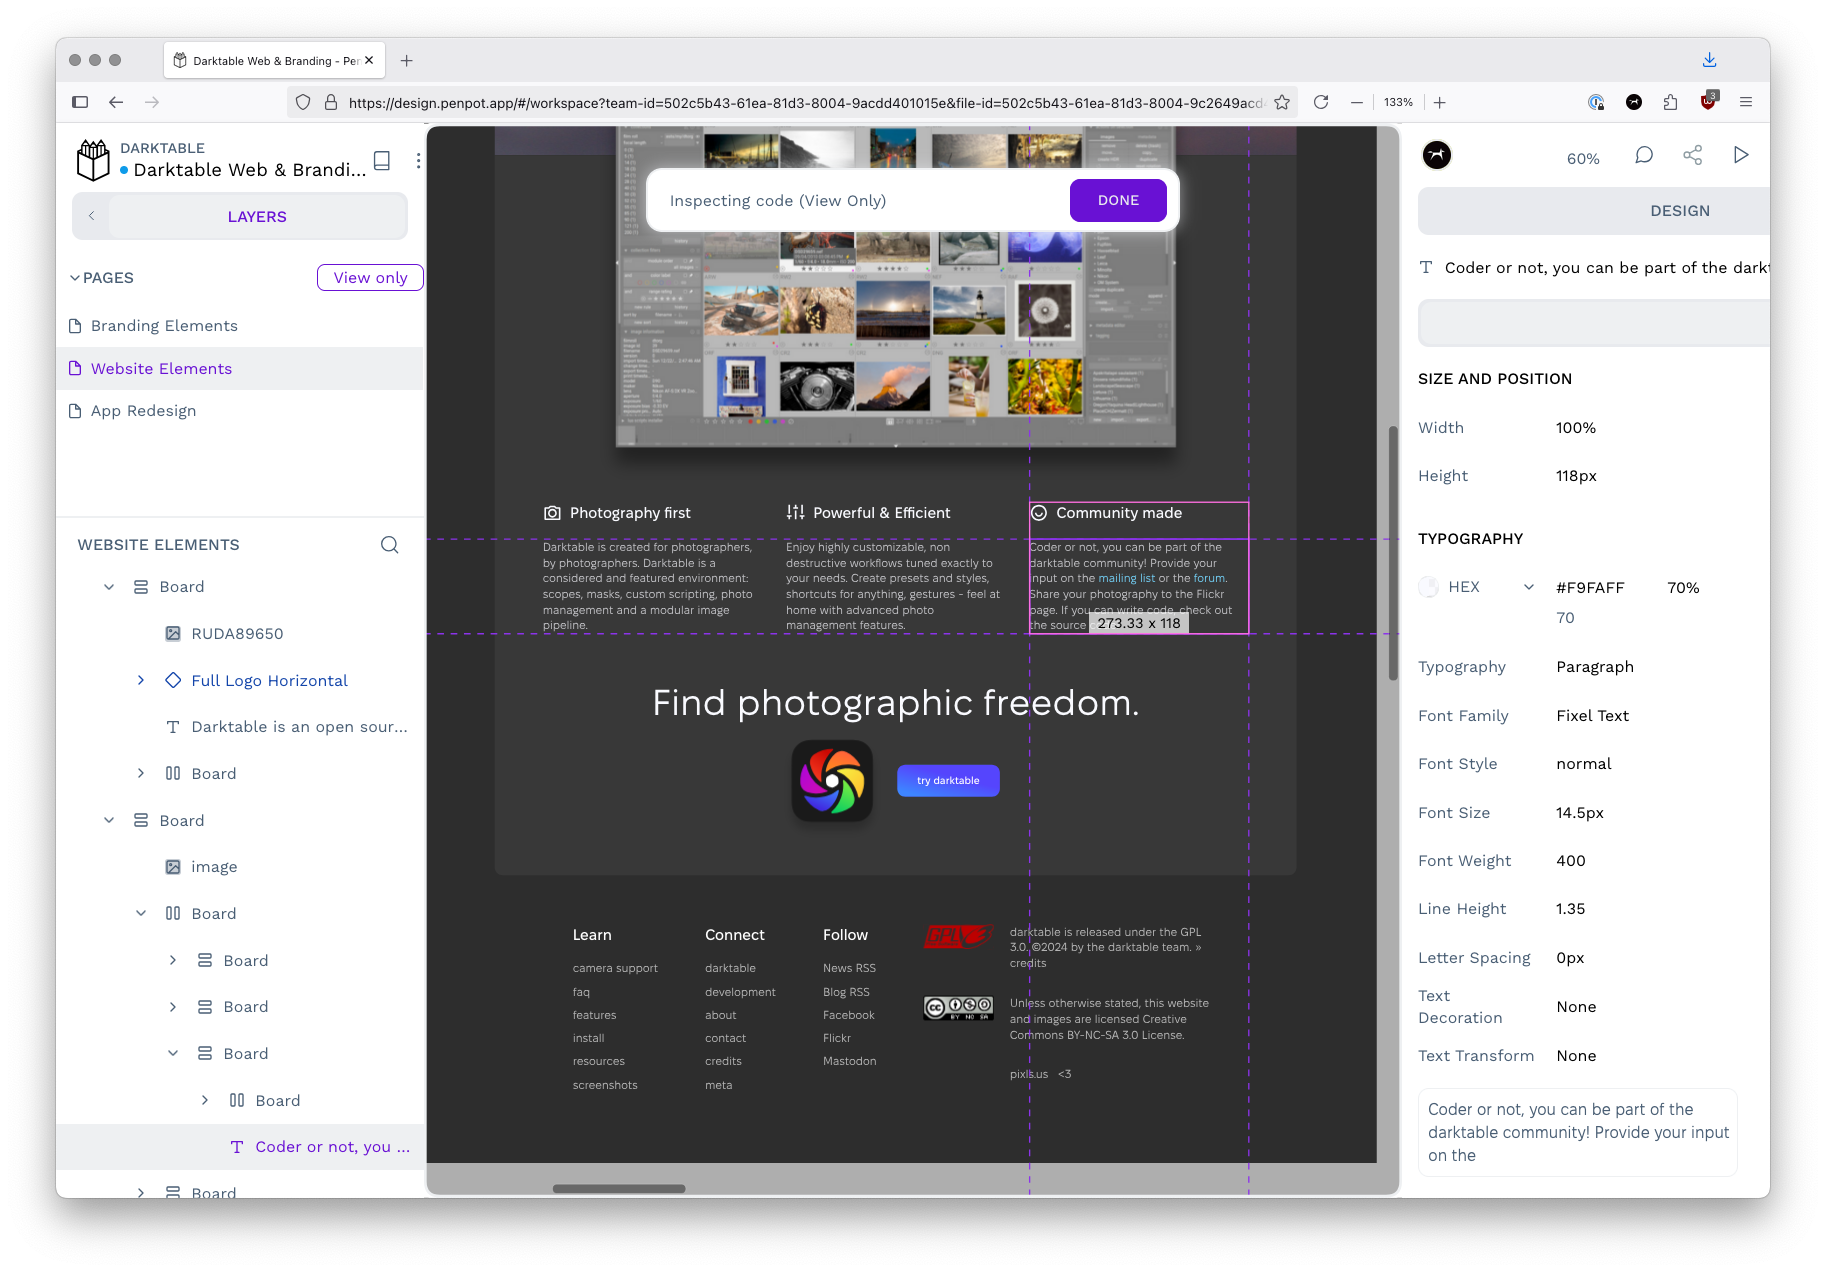This screenshot has height=1272, width=1826.
Task: Switch to the LAYERS tab
Action: (x=257, y=217)
